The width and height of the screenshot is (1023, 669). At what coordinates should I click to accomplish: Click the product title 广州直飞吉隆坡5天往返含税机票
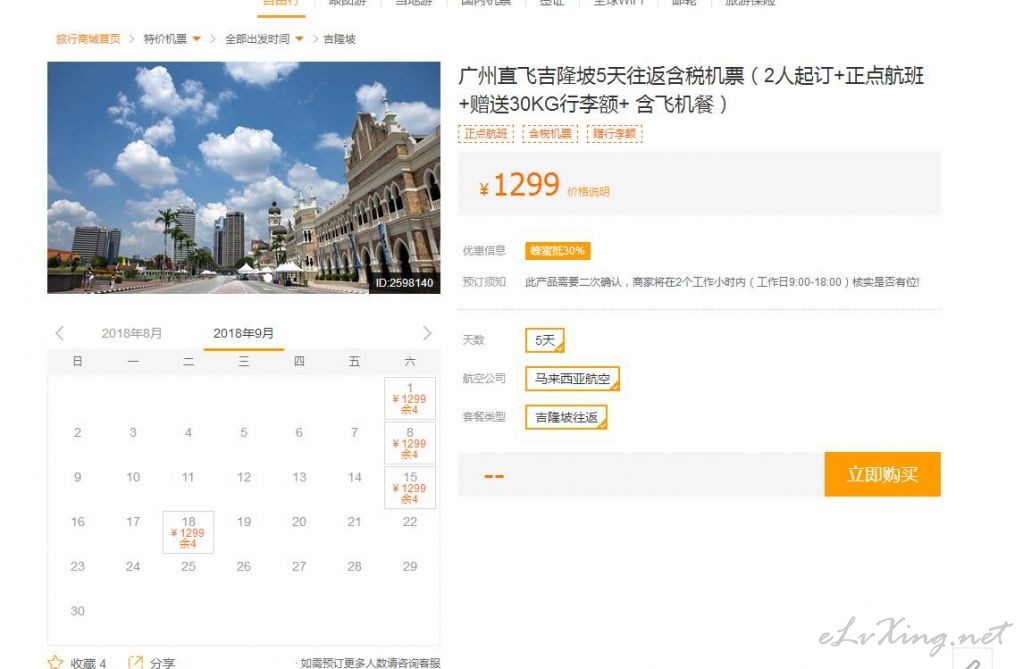[691, 89]
